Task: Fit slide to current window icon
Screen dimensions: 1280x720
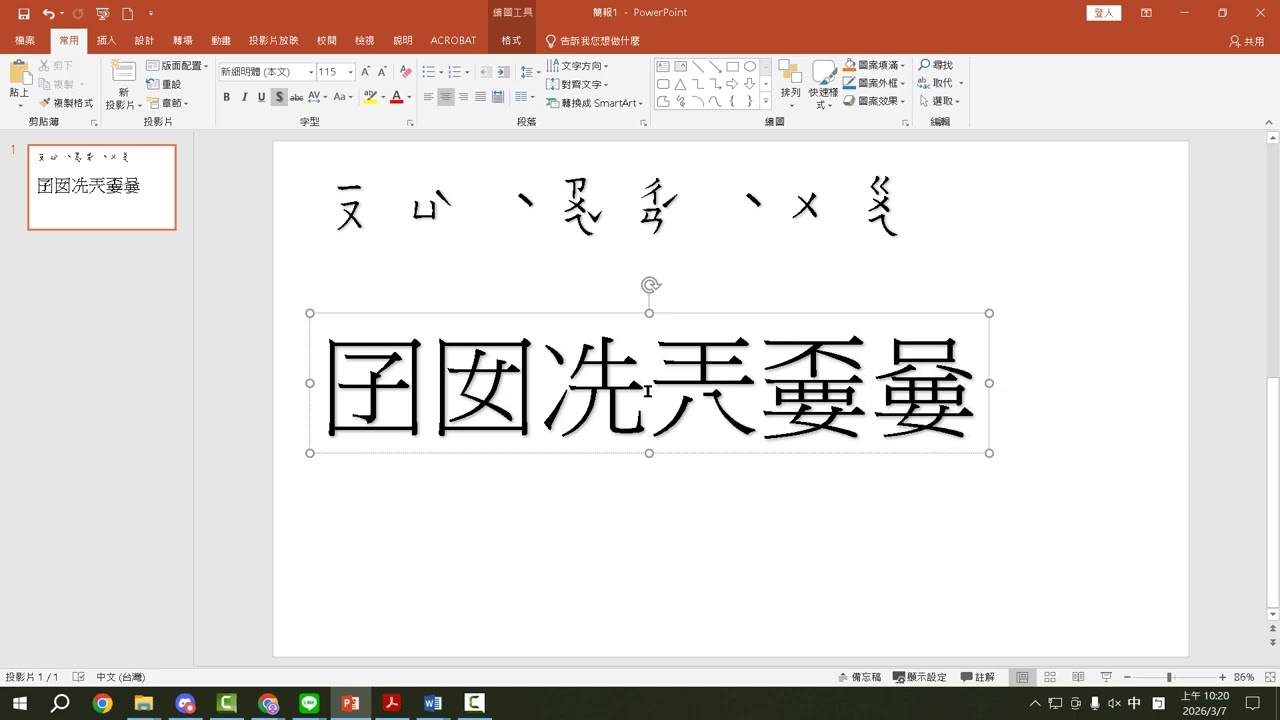Action: point(1272,677)
